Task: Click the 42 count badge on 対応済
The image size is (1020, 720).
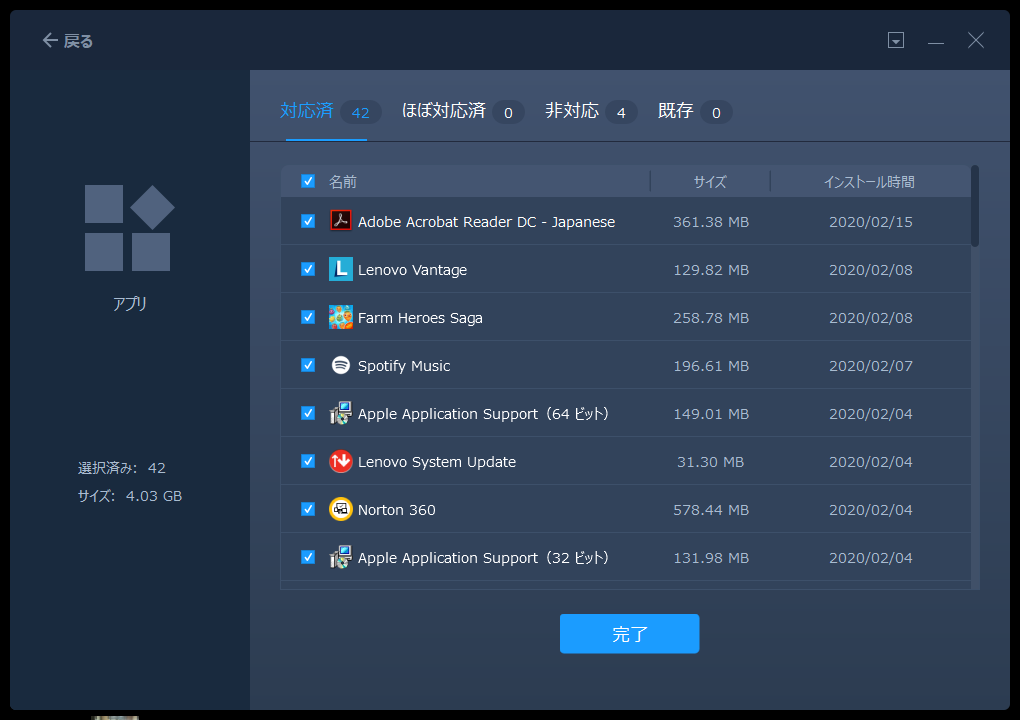Action: pos(360,113)
